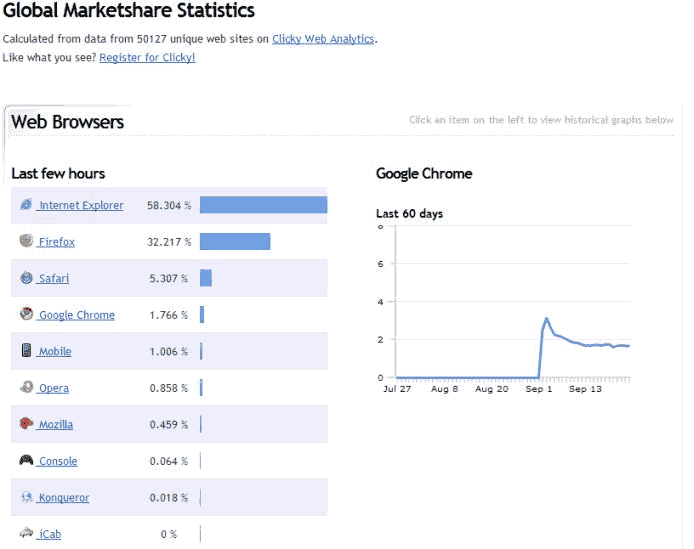This screenshot has width=694, height=549.
Task: Click the Firefox share bar
Action: point(235,242)
